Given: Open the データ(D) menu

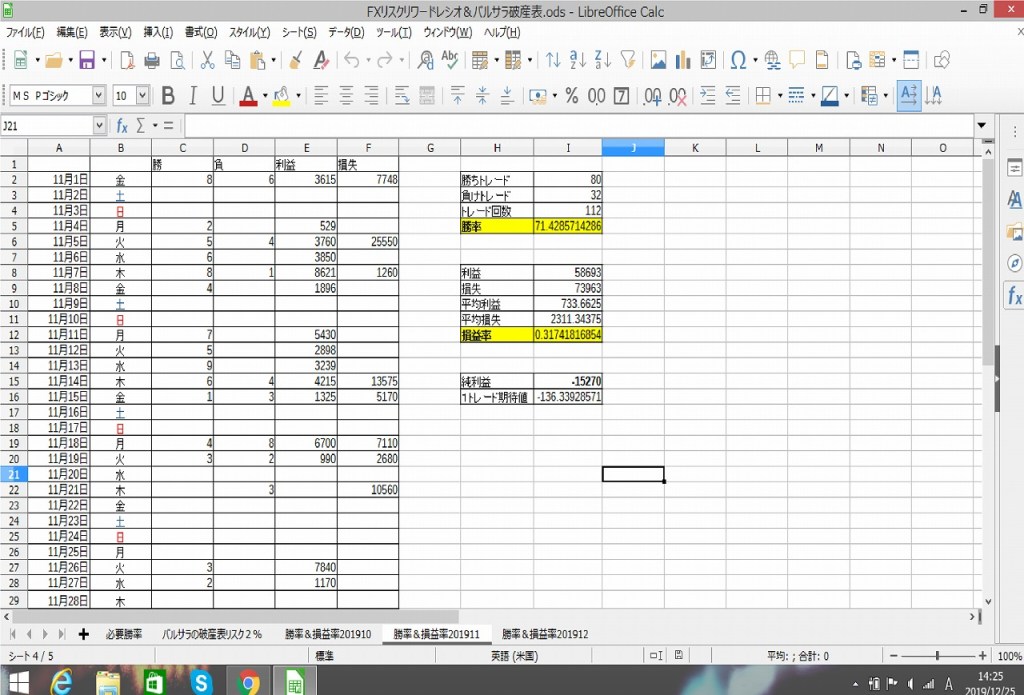Looking at the screenshot, I should pyautogui.click(x=345, y=32).
